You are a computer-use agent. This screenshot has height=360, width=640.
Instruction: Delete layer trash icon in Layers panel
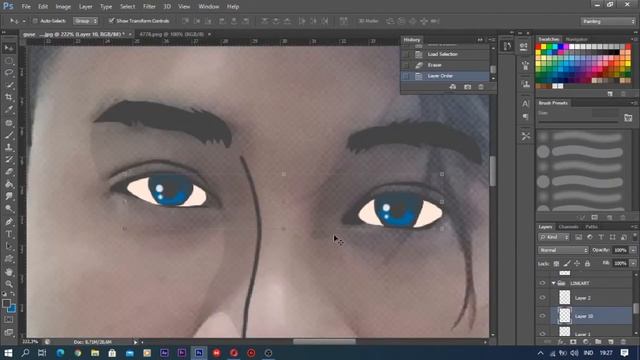pyautogui.click(x=623, y=342)
